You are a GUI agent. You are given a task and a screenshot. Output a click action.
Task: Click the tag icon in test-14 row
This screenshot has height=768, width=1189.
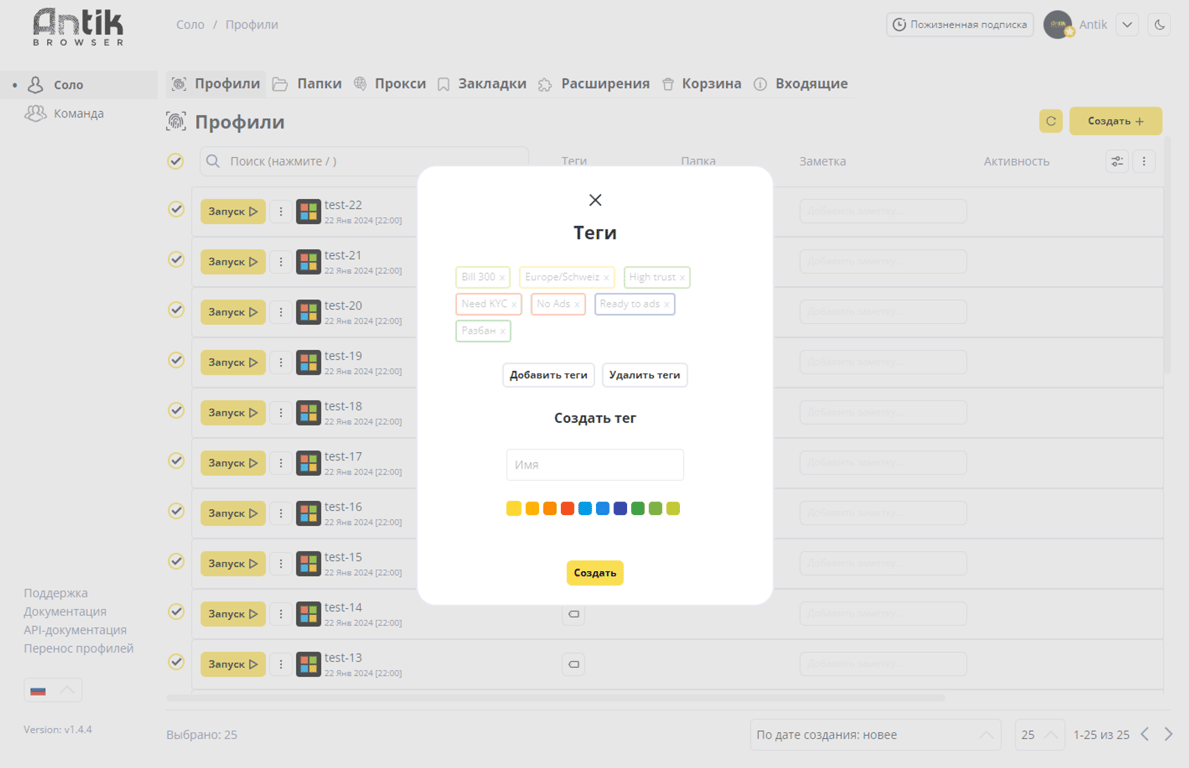click(x=574, y=614)
